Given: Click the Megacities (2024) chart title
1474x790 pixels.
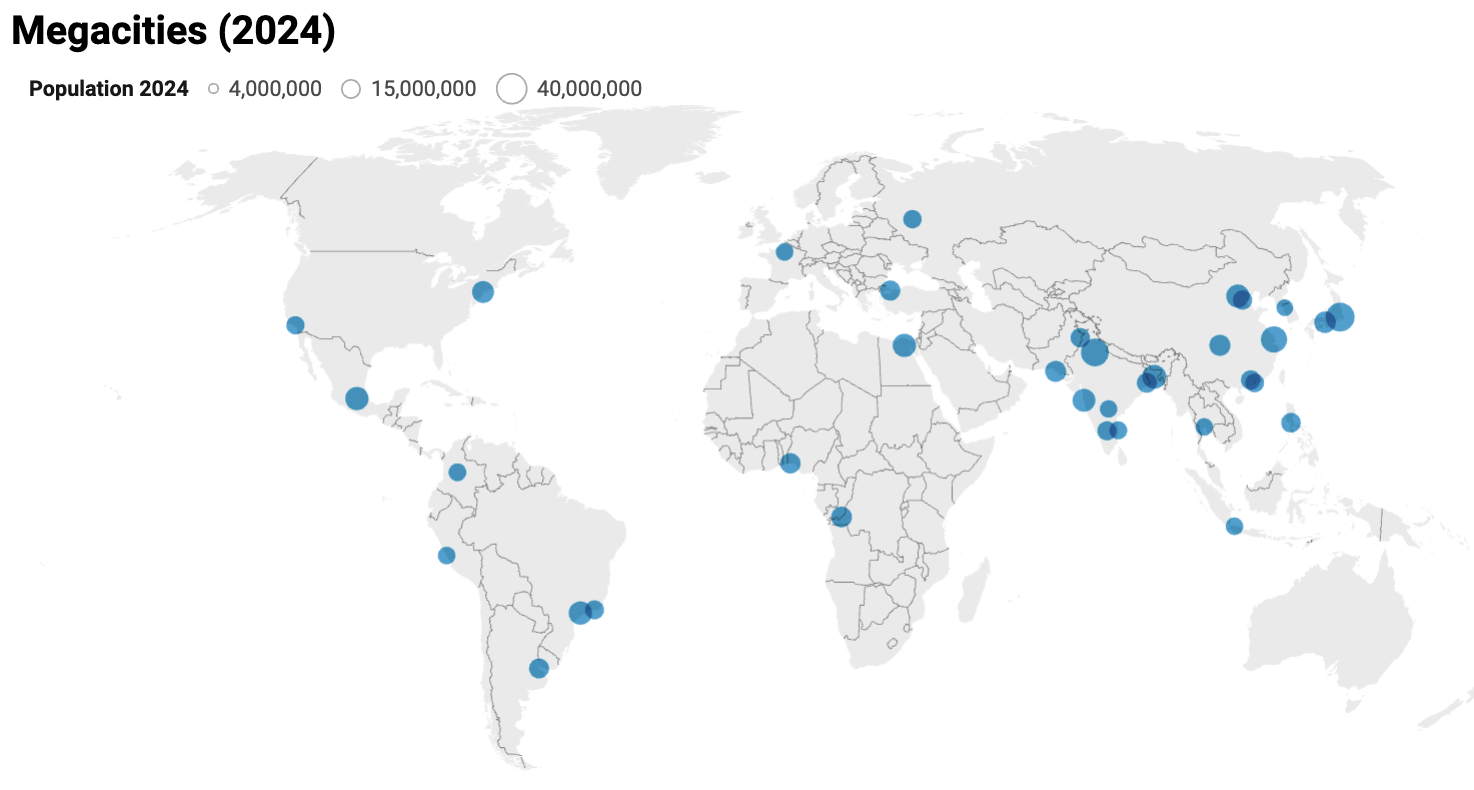Looking at the screenshot, I should (x=173, y=32).
